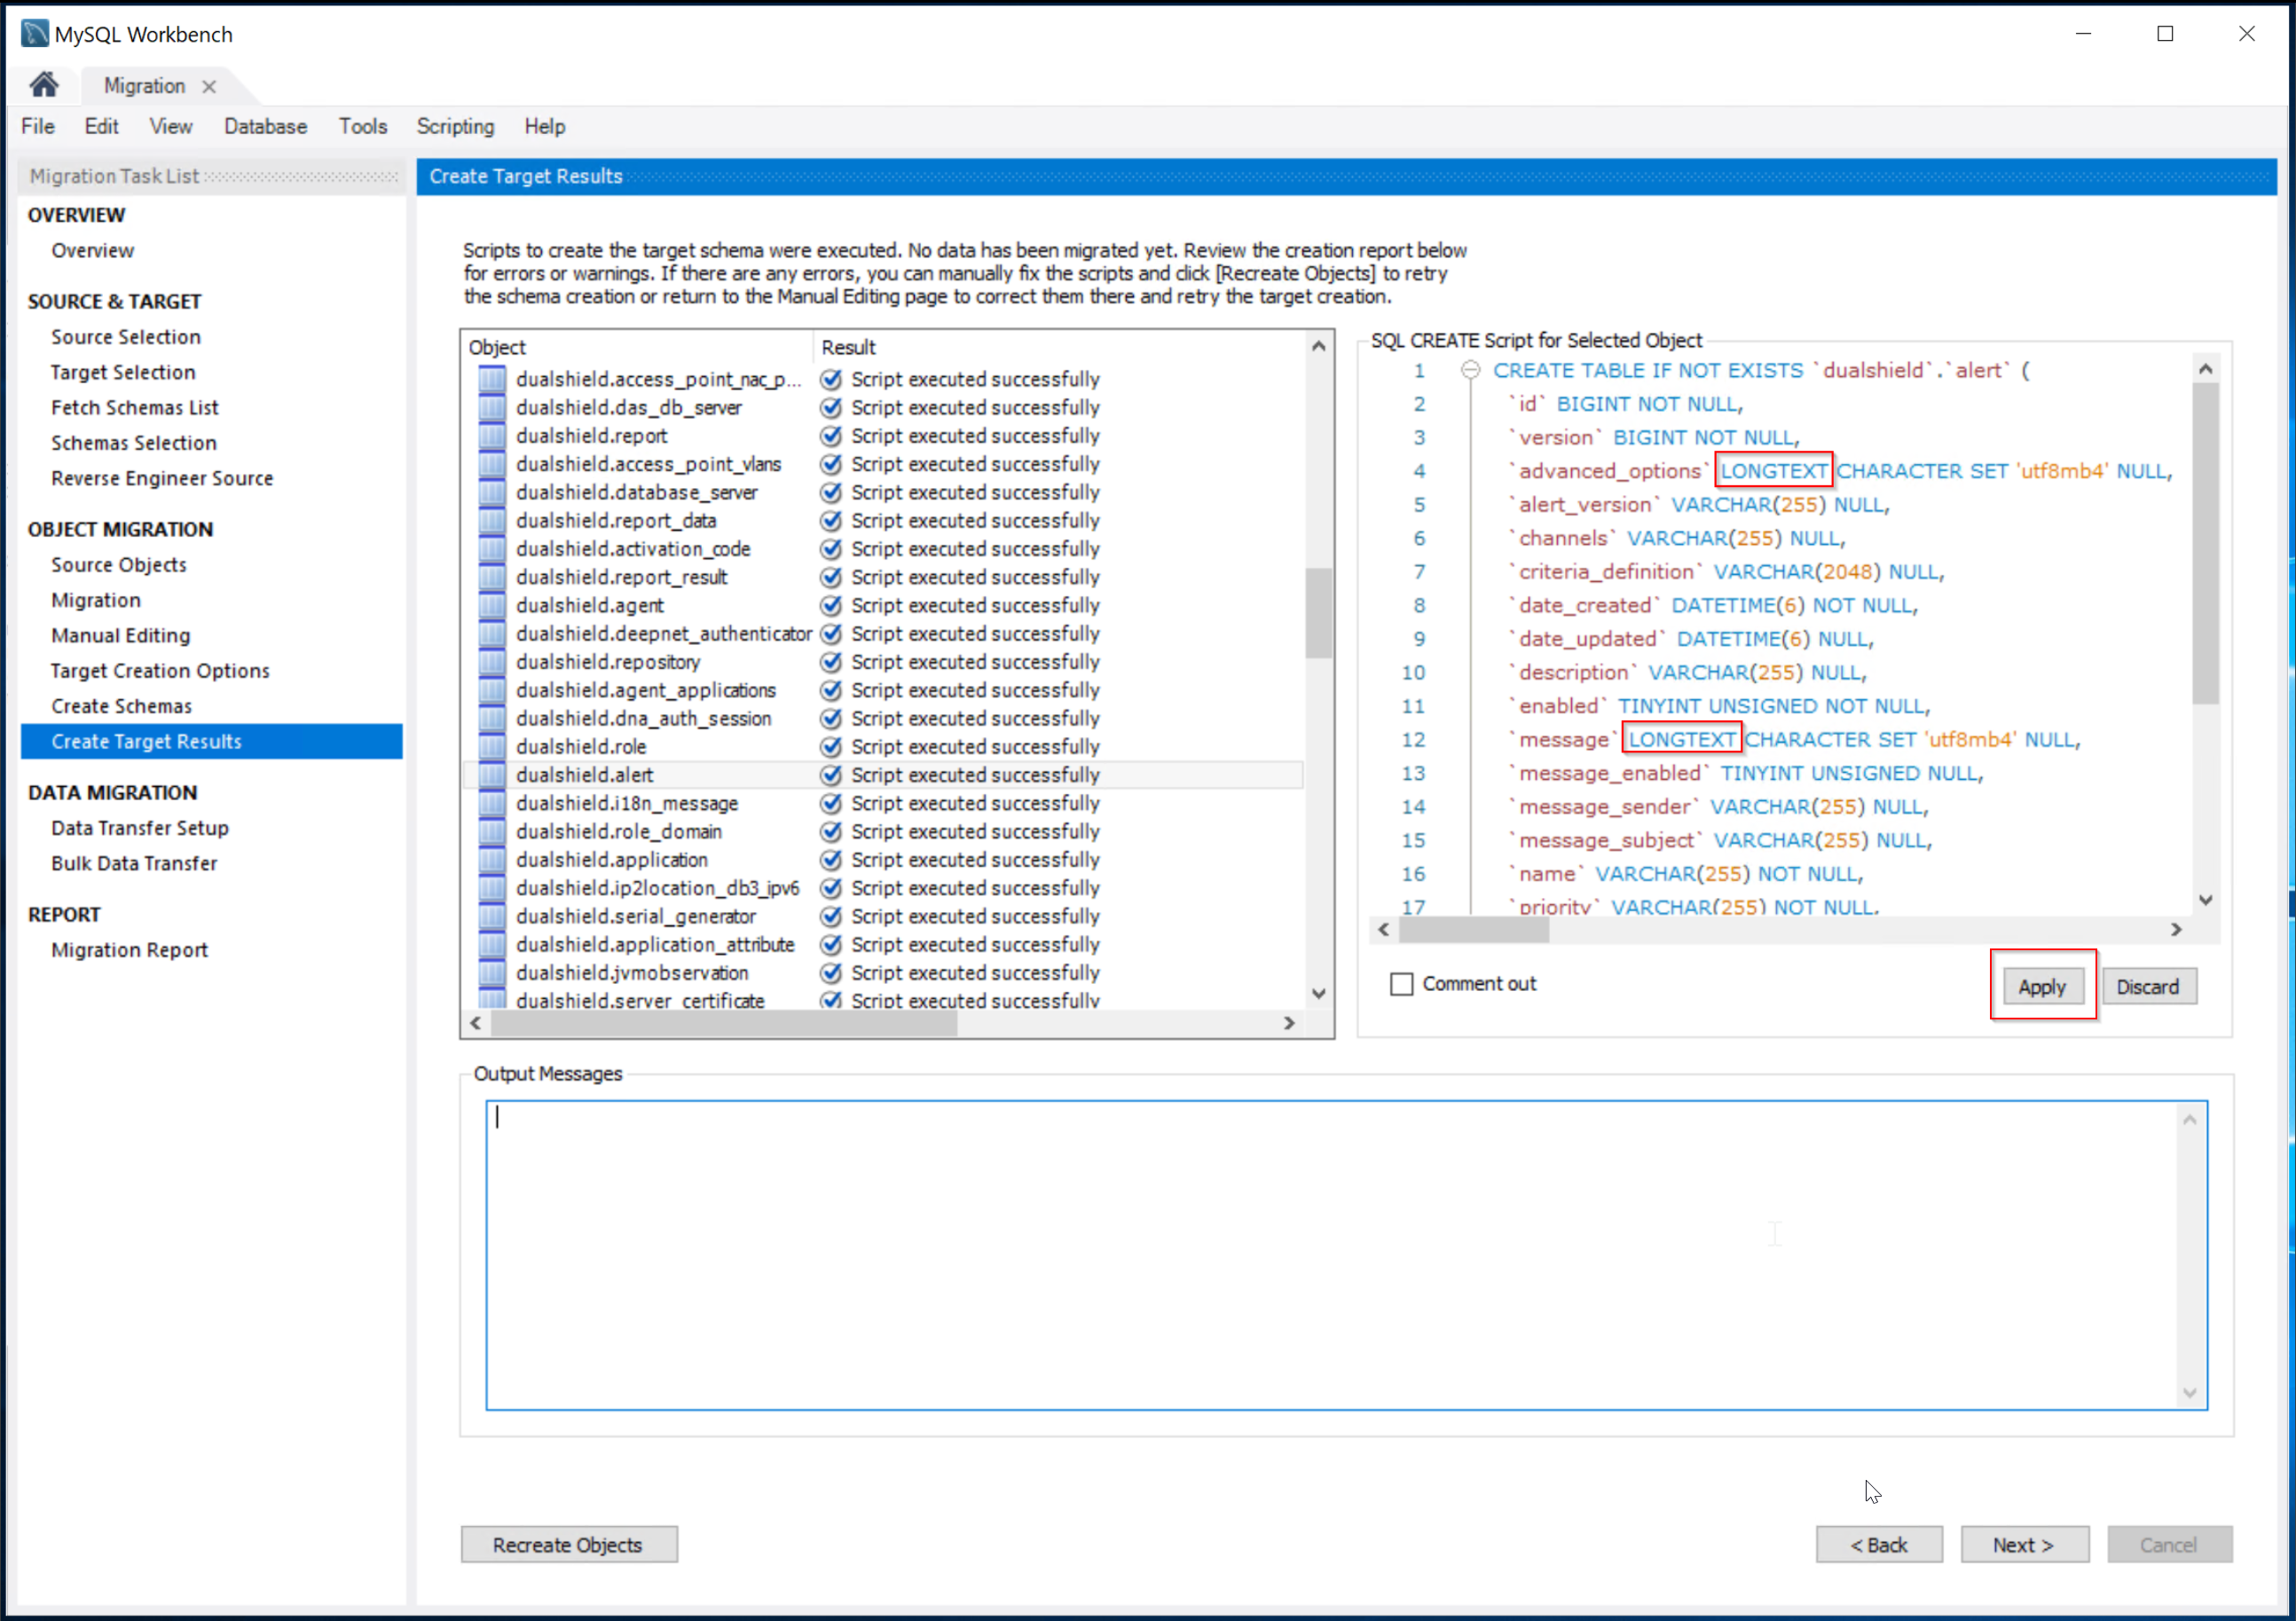Click table icon beside dualshield.application
Image resolution: width=2296 pixels, height=1621 pixels.
pyautogui.click(x=491, y=860)
